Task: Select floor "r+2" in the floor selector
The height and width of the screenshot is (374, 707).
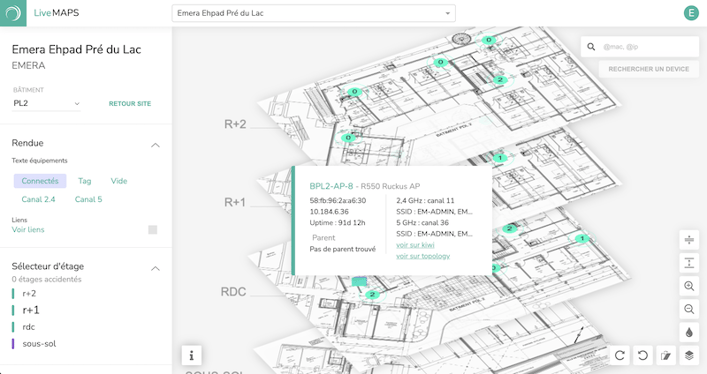Action: click(29, 293)
